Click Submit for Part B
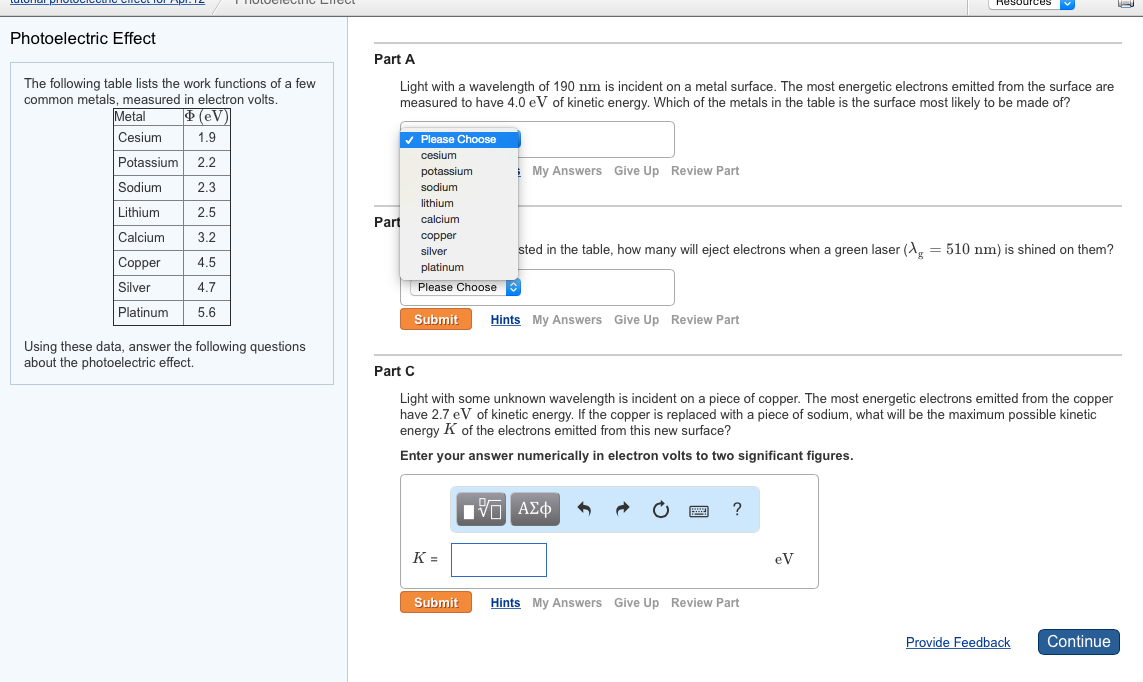This screenshot has width=1143, height=682. coord(436,319)
